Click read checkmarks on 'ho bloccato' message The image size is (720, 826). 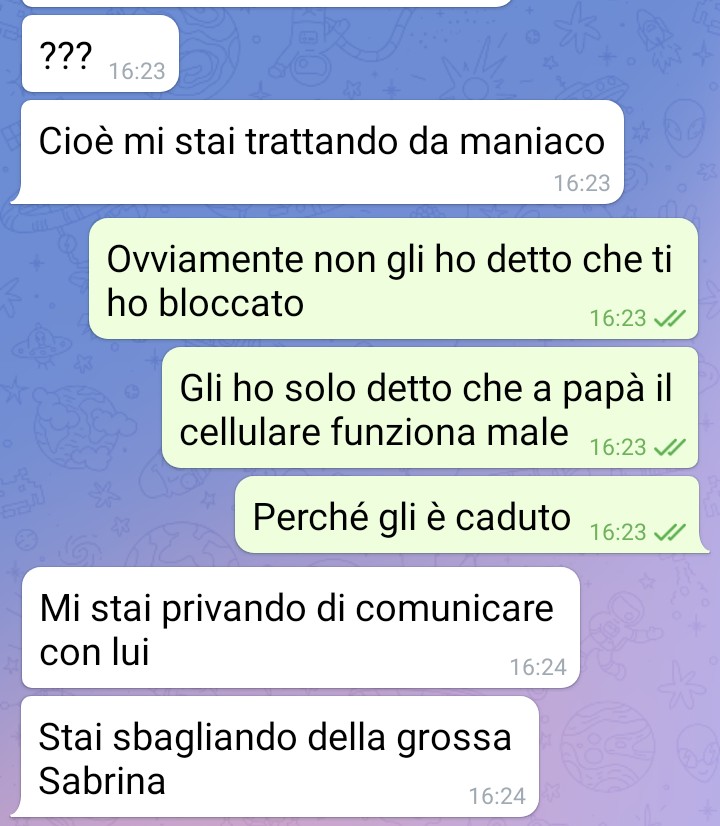(669, 318)
